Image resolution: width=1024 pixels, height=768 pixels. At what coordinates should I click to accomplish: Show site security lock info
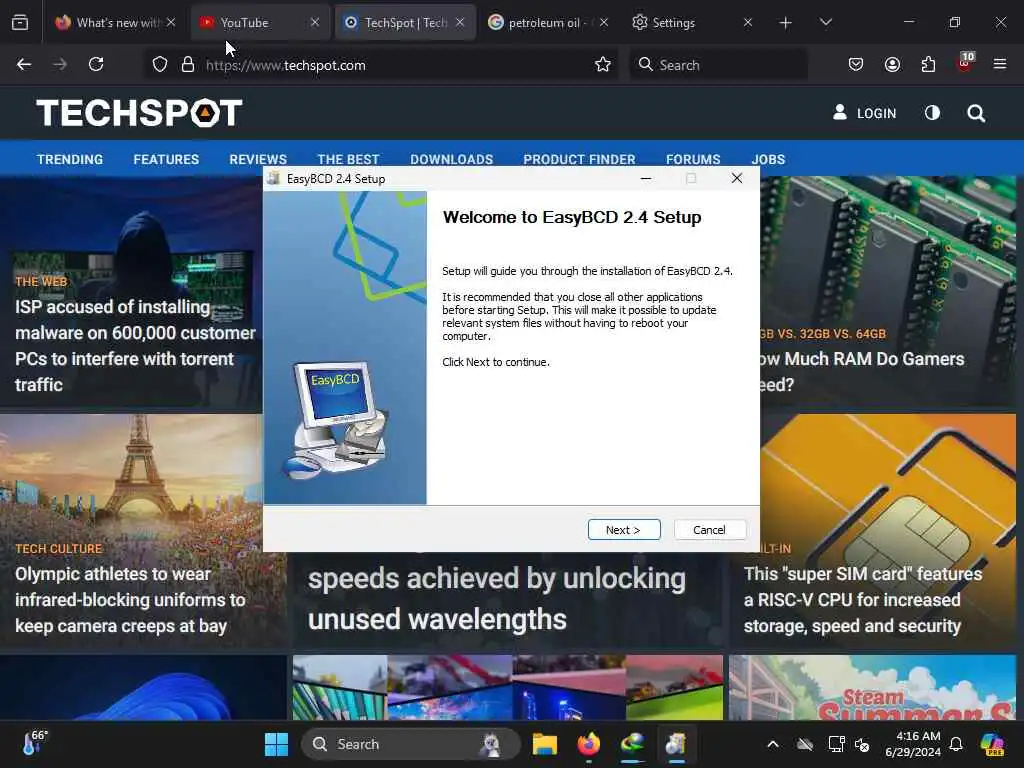tap(188, 65)
